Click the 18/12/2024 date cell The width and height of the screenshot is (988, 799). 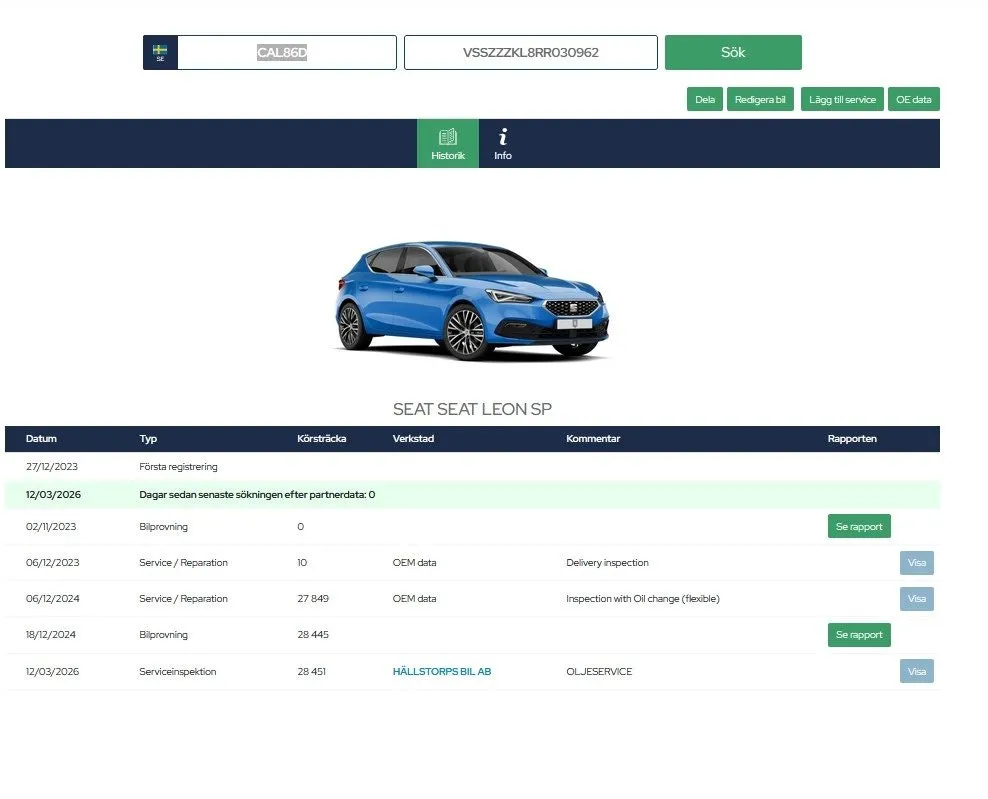coord(50,635)
